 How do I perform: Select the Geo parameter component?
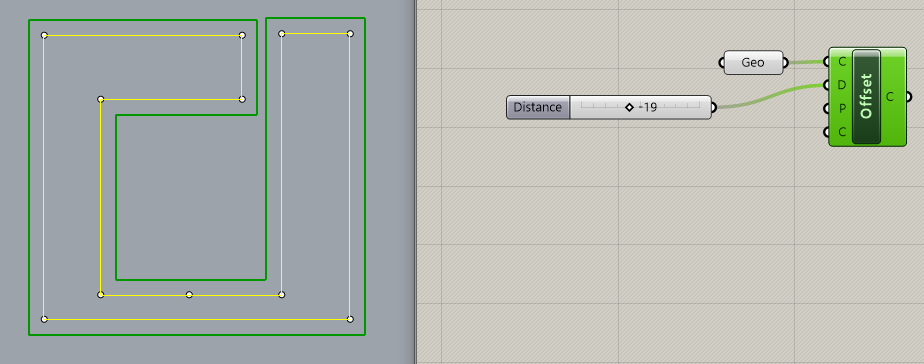(753, 62)
